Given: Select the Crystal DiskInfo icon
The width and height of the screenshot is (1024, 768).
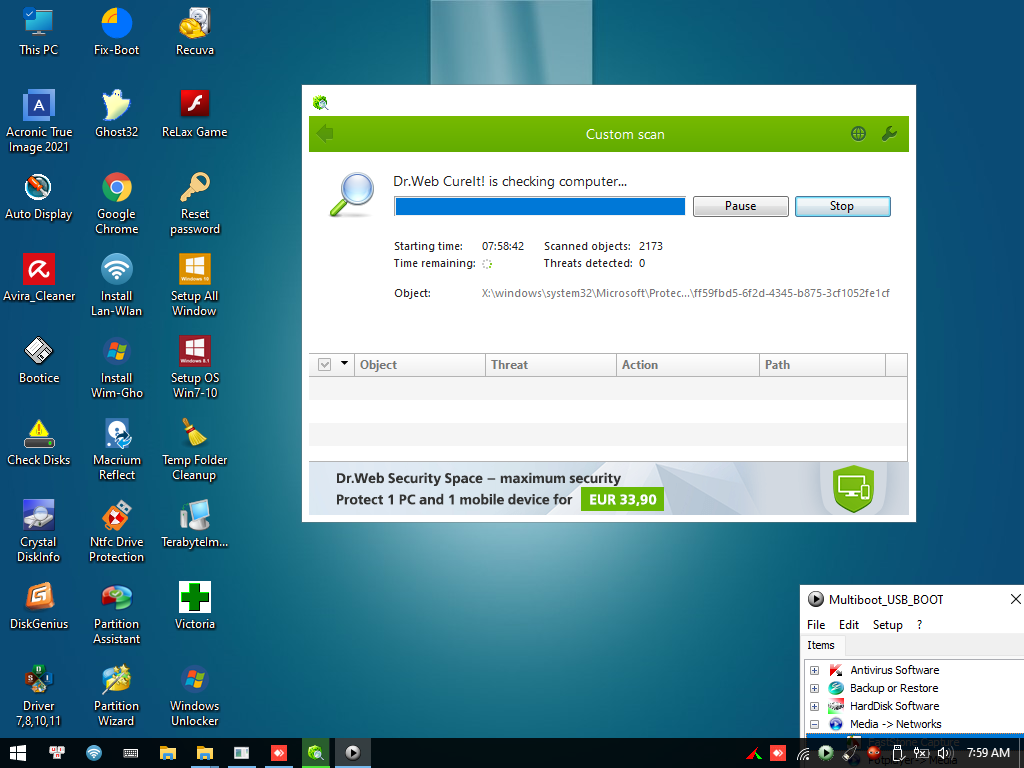Looking at the screenshot, I should click(39, 531).
